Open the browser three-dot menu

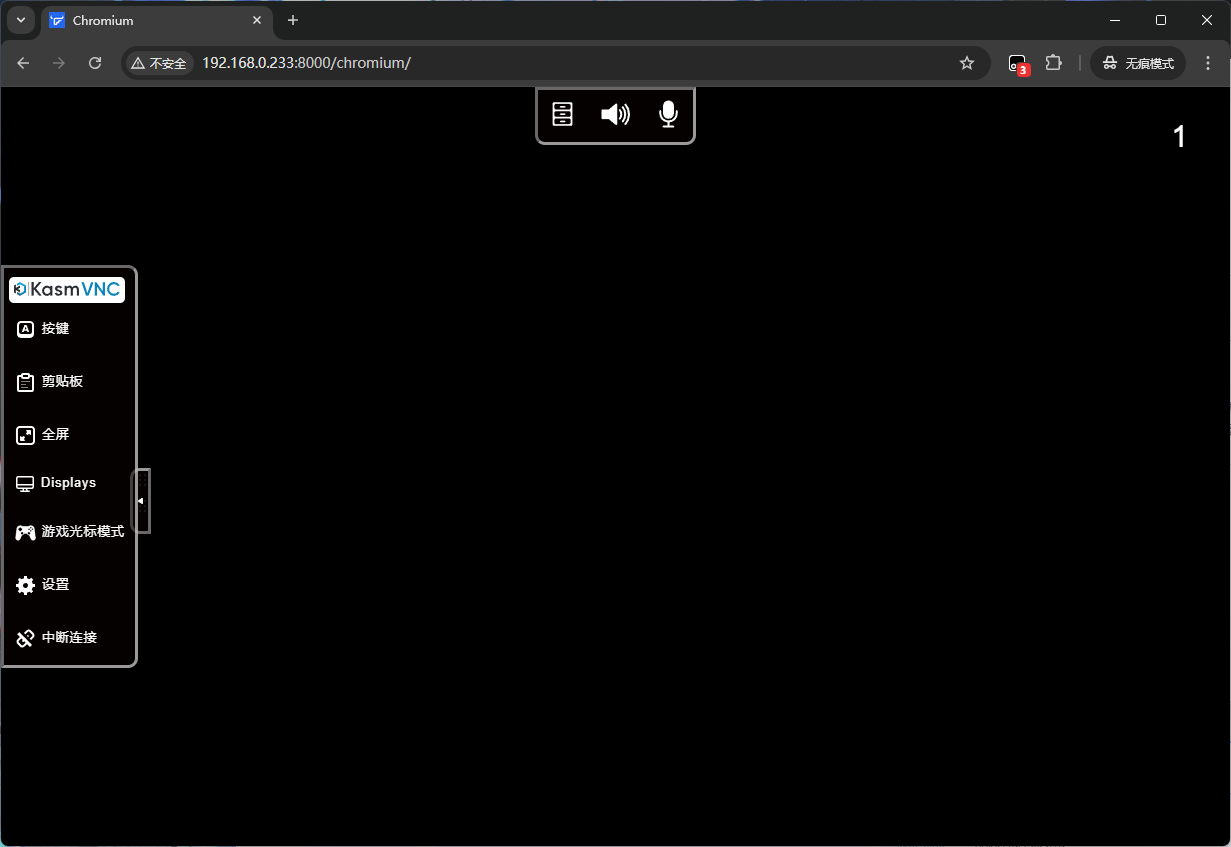point(1208,63)
